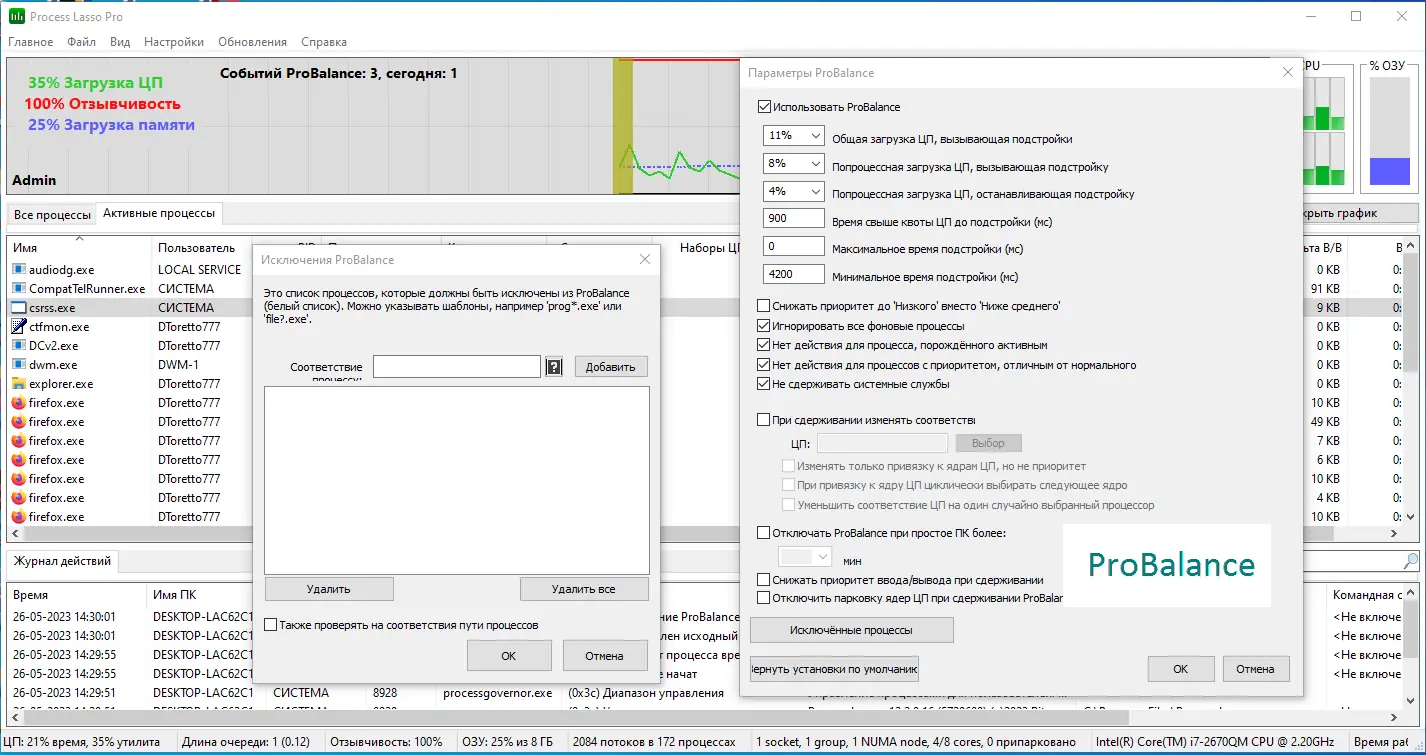Switch to the Активные процессы tab
Image resolution: width=1426 pixels, height=755 pixels.
click(159, 214)
